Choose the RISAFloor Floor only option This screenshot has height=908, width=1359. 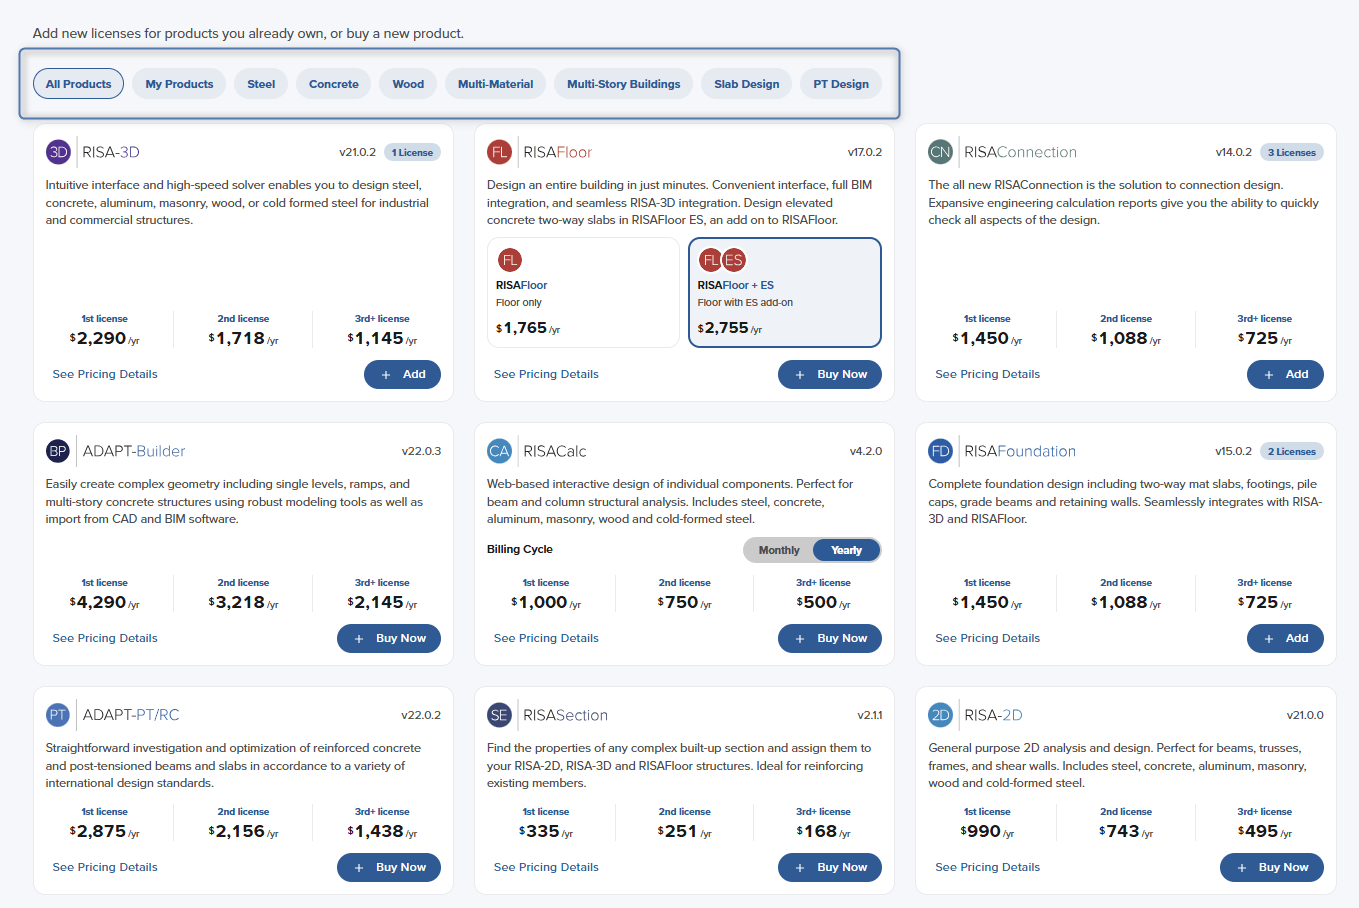pyautogui.click(x=583, y=292)
